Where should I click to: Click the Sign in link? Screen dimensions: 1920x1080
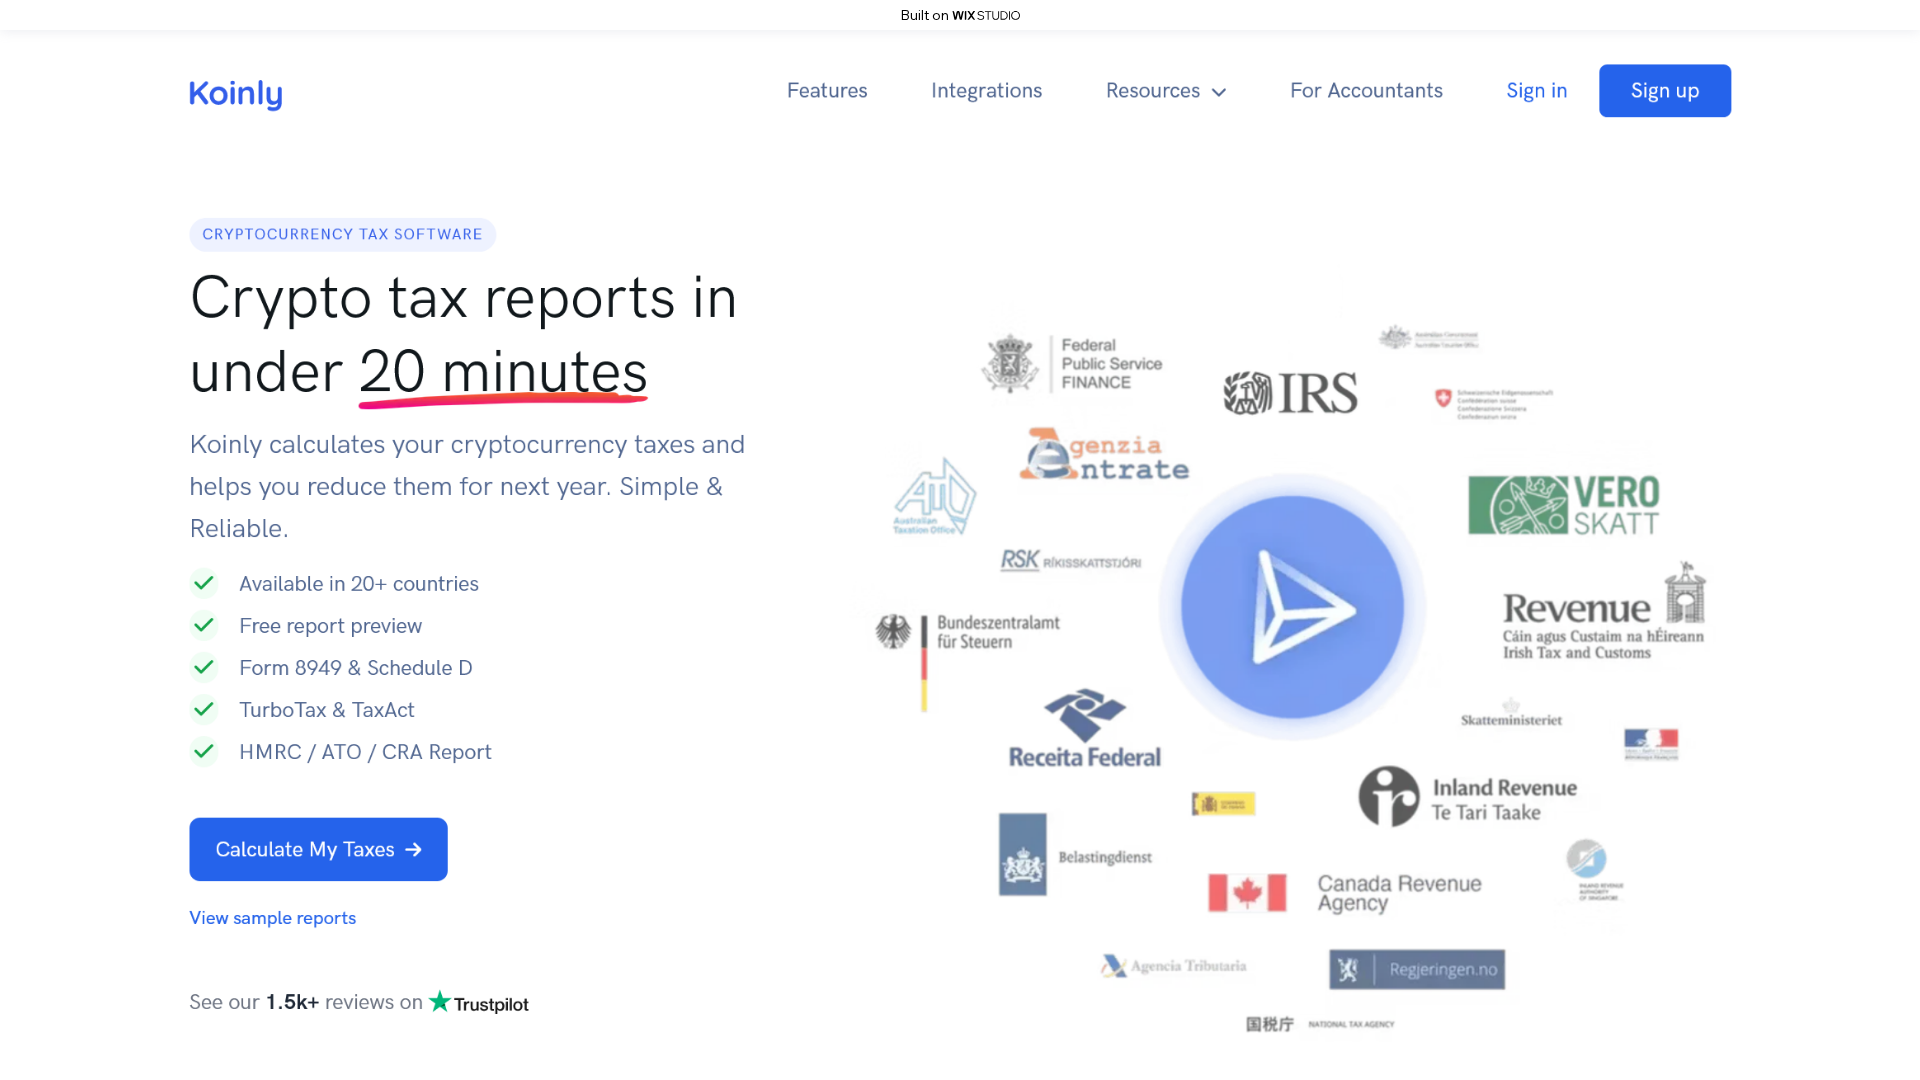coord(1536,91)
